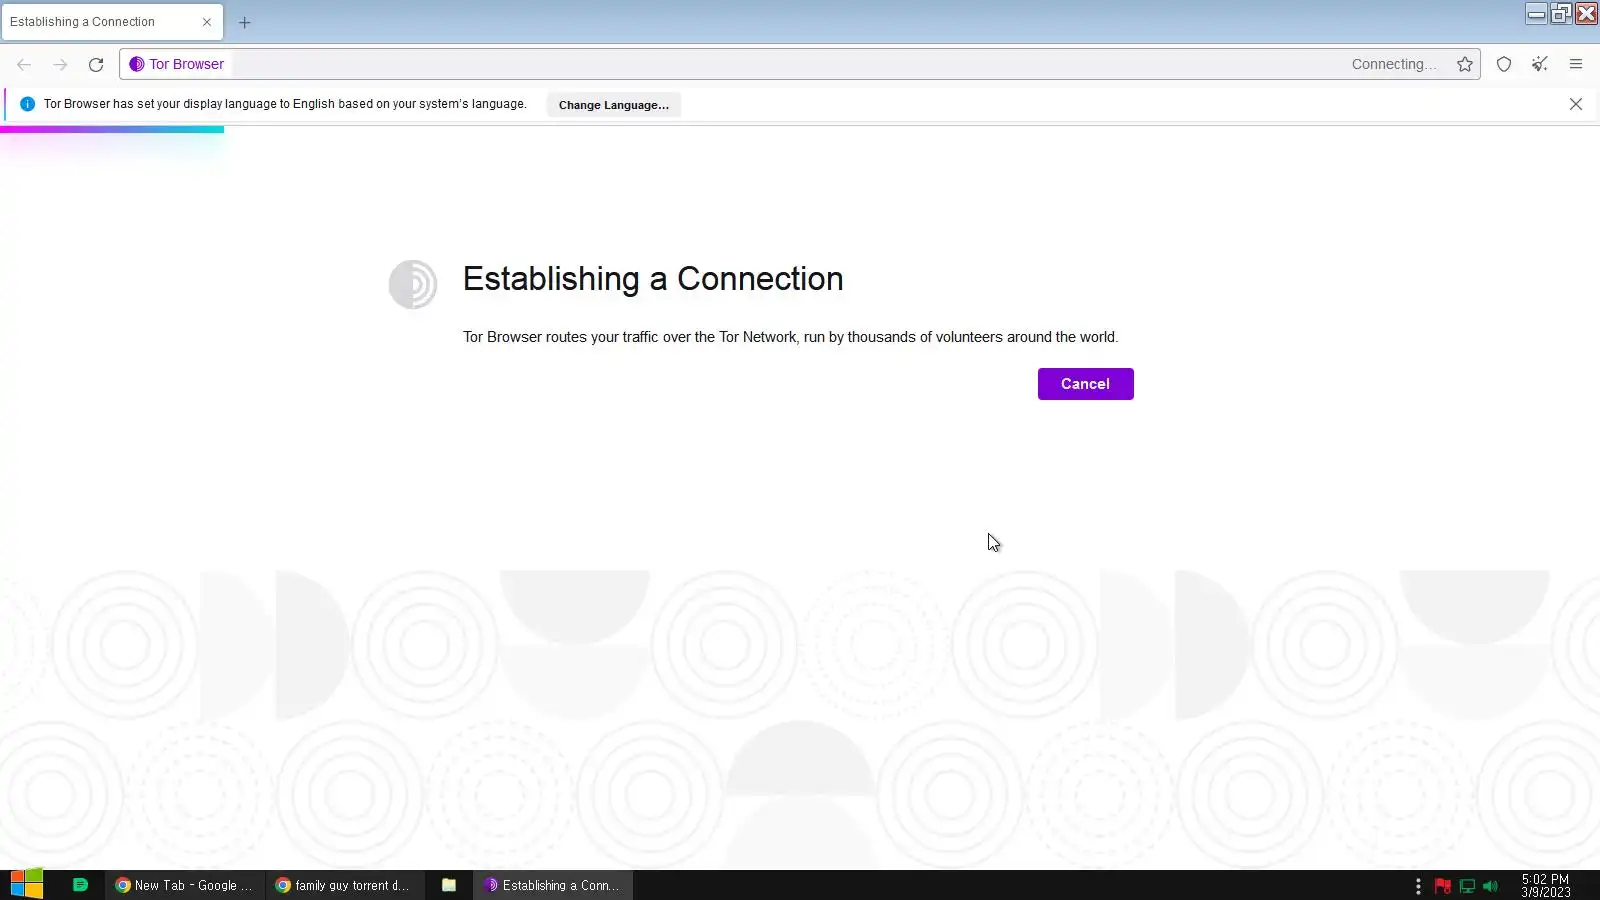Click the Change Language button
This screenshot has height=900, width=1600.
click(x=613, y=105)
